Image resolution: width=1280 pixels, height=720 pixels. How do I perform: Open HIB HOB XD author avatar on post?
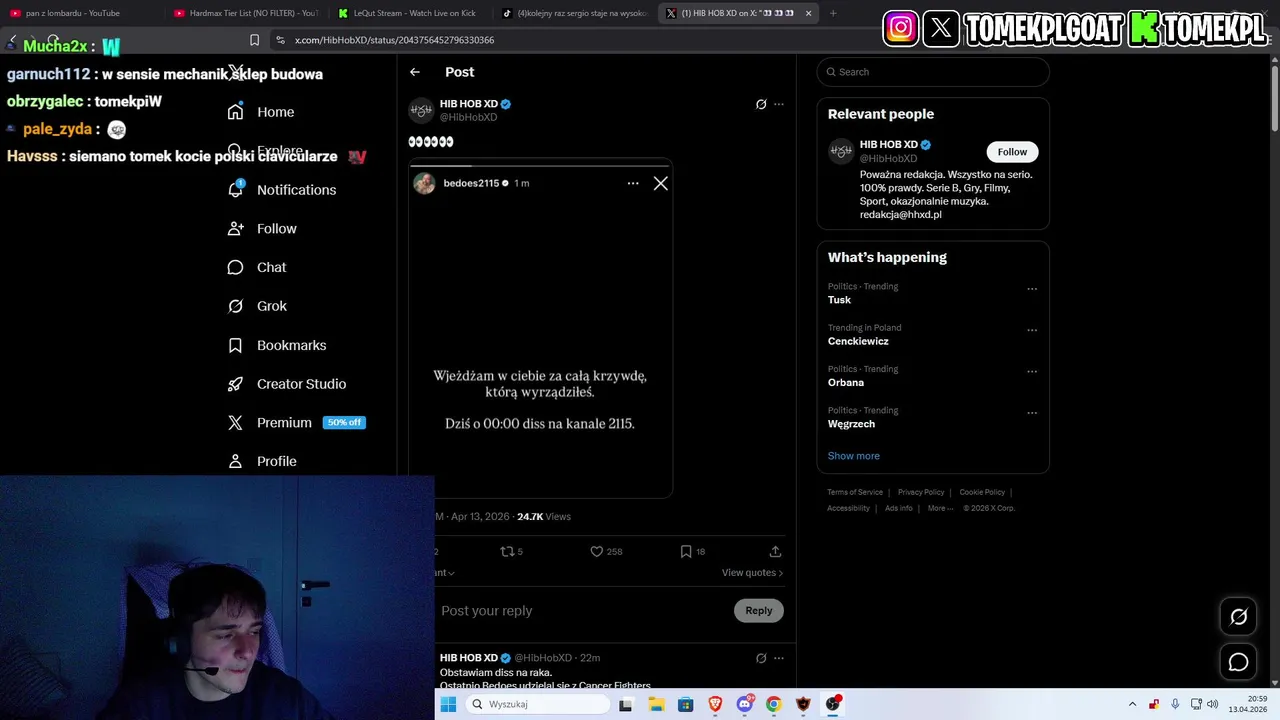click(421, 110)
